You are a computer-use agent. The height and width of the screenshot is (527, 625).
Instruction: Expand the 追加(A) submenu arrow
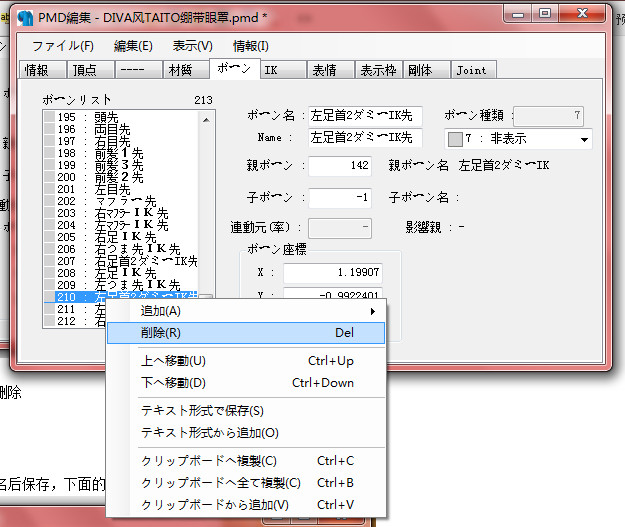[373, 311]
